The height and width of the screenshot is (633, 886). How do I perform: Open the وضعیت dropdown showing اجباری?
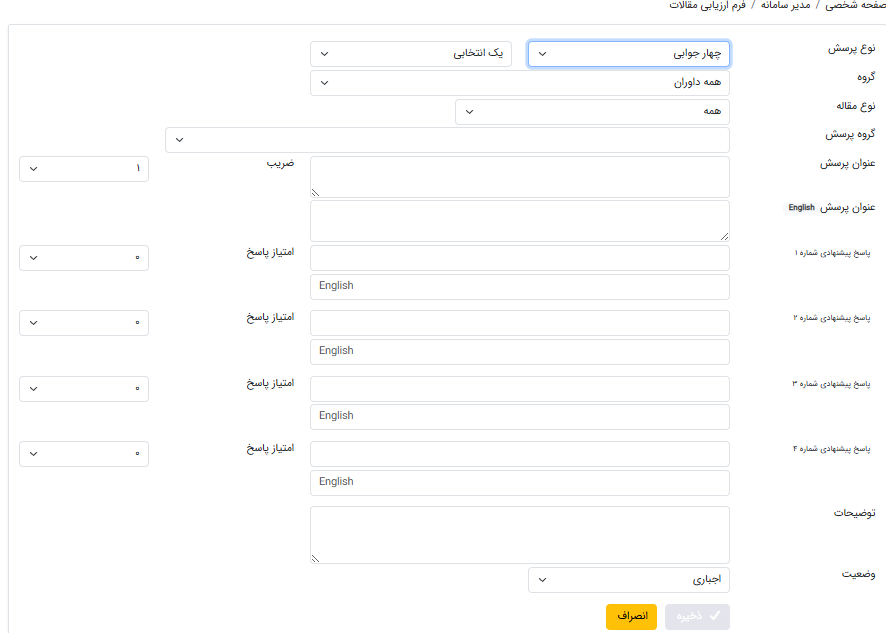(x=628, y=579)
